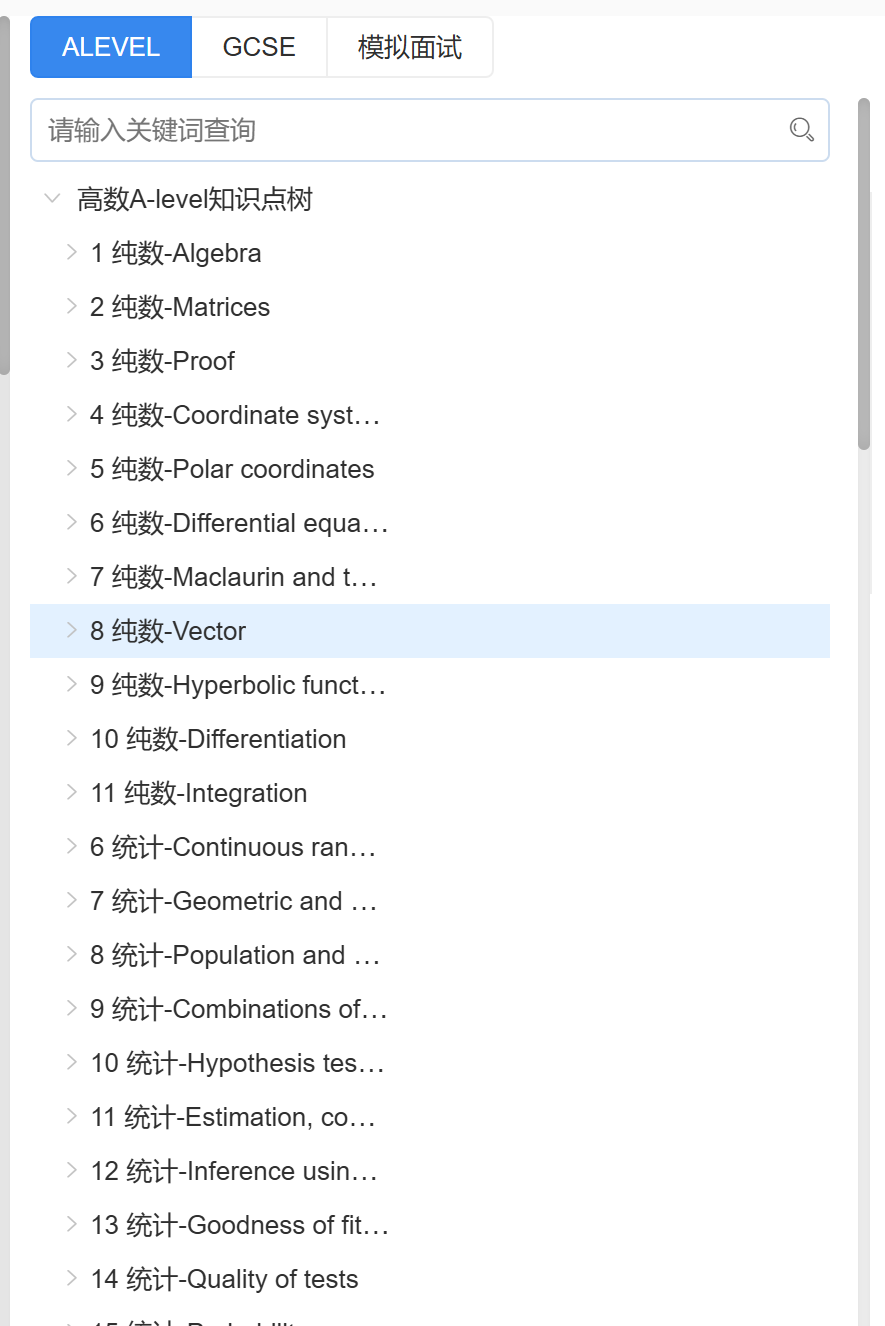Select the 7 纯数-Maclaurin tree item

(233, 577)
